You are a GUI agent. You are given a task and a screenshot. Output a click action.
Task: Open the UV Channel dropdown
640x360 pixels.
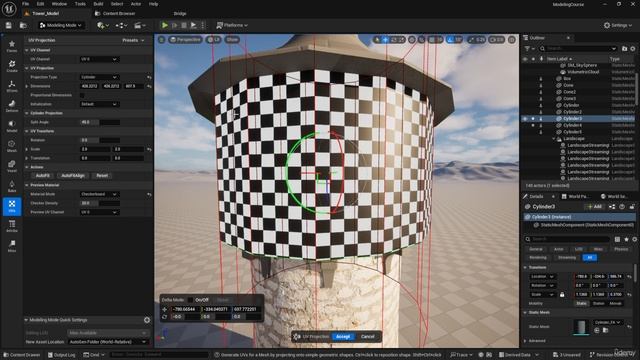pos(99,59)
